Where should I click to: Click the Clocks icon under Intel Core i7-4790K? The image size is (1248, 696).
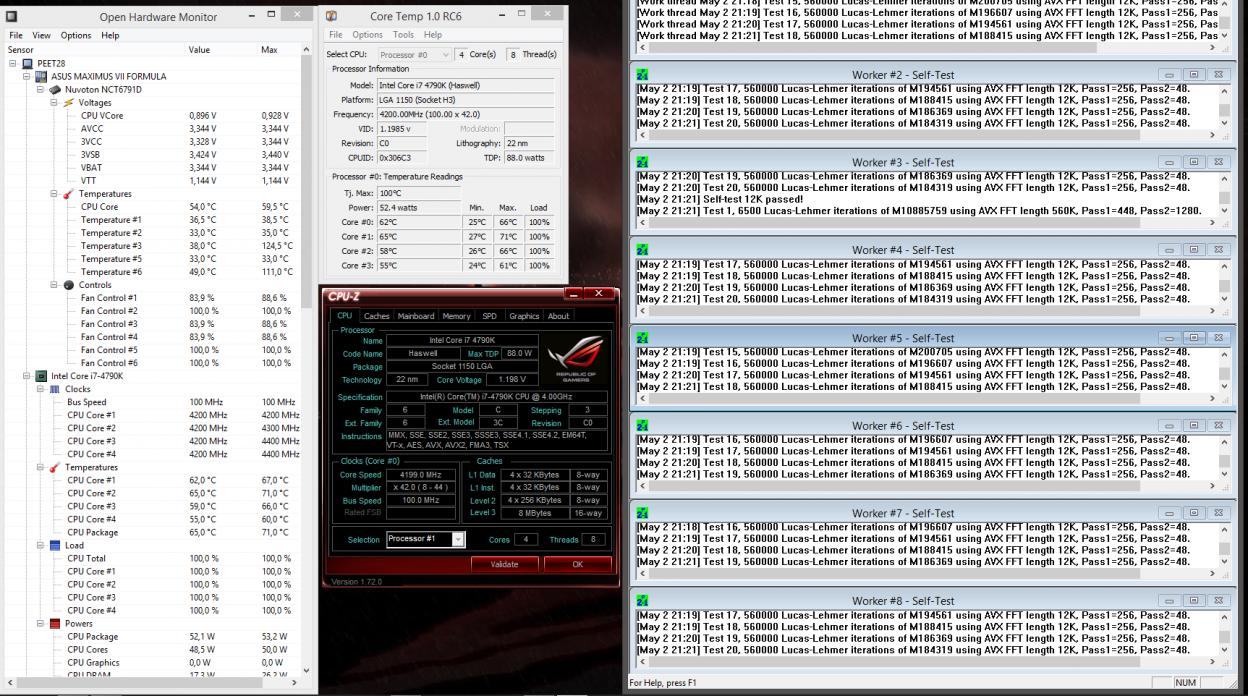55,389
